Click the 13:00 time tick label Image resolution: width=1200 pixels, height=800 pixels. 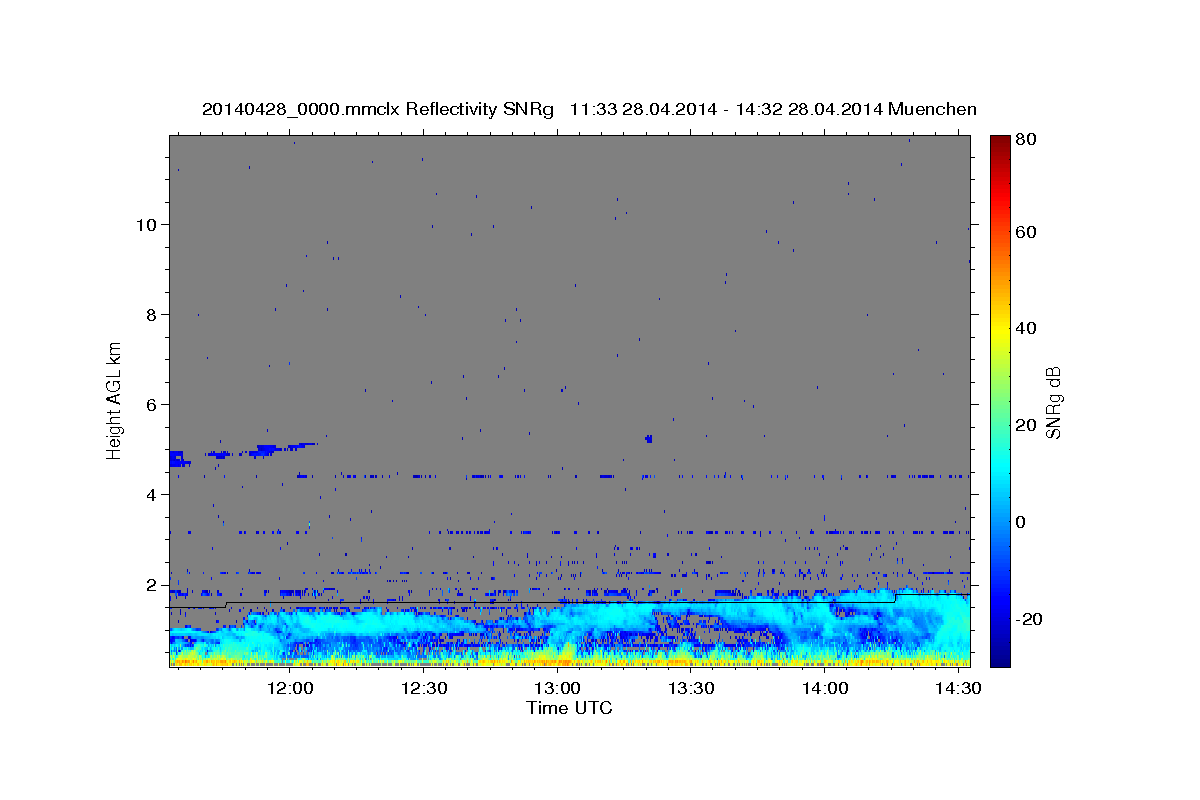[557, 688]
